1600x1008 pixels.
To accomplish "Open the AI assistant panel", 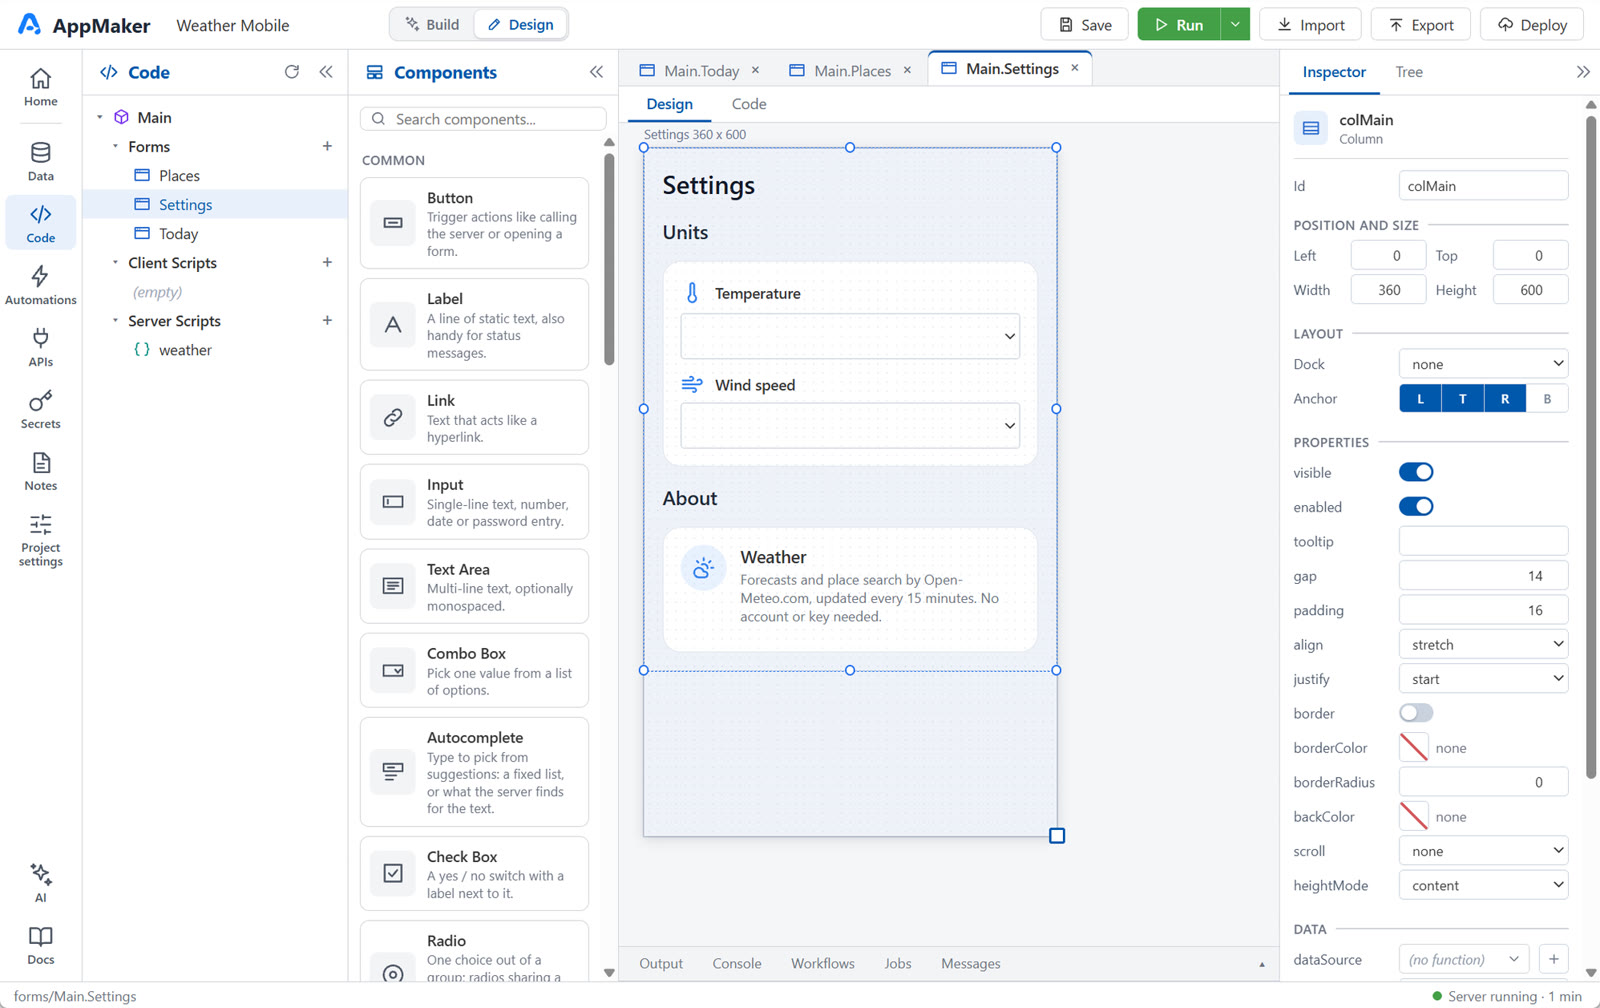I will click(x=40, y=883).
